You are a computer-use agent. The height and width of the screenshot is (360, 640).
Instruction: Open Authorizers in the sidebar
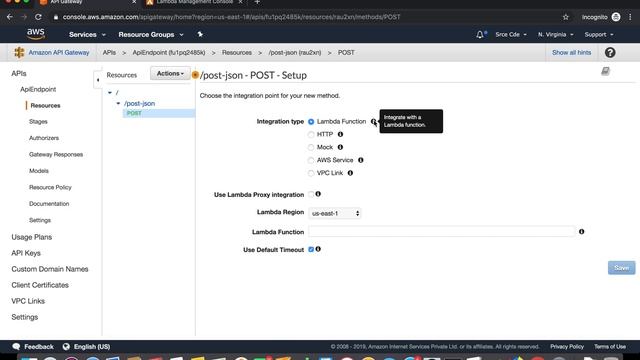pos(44,138)
